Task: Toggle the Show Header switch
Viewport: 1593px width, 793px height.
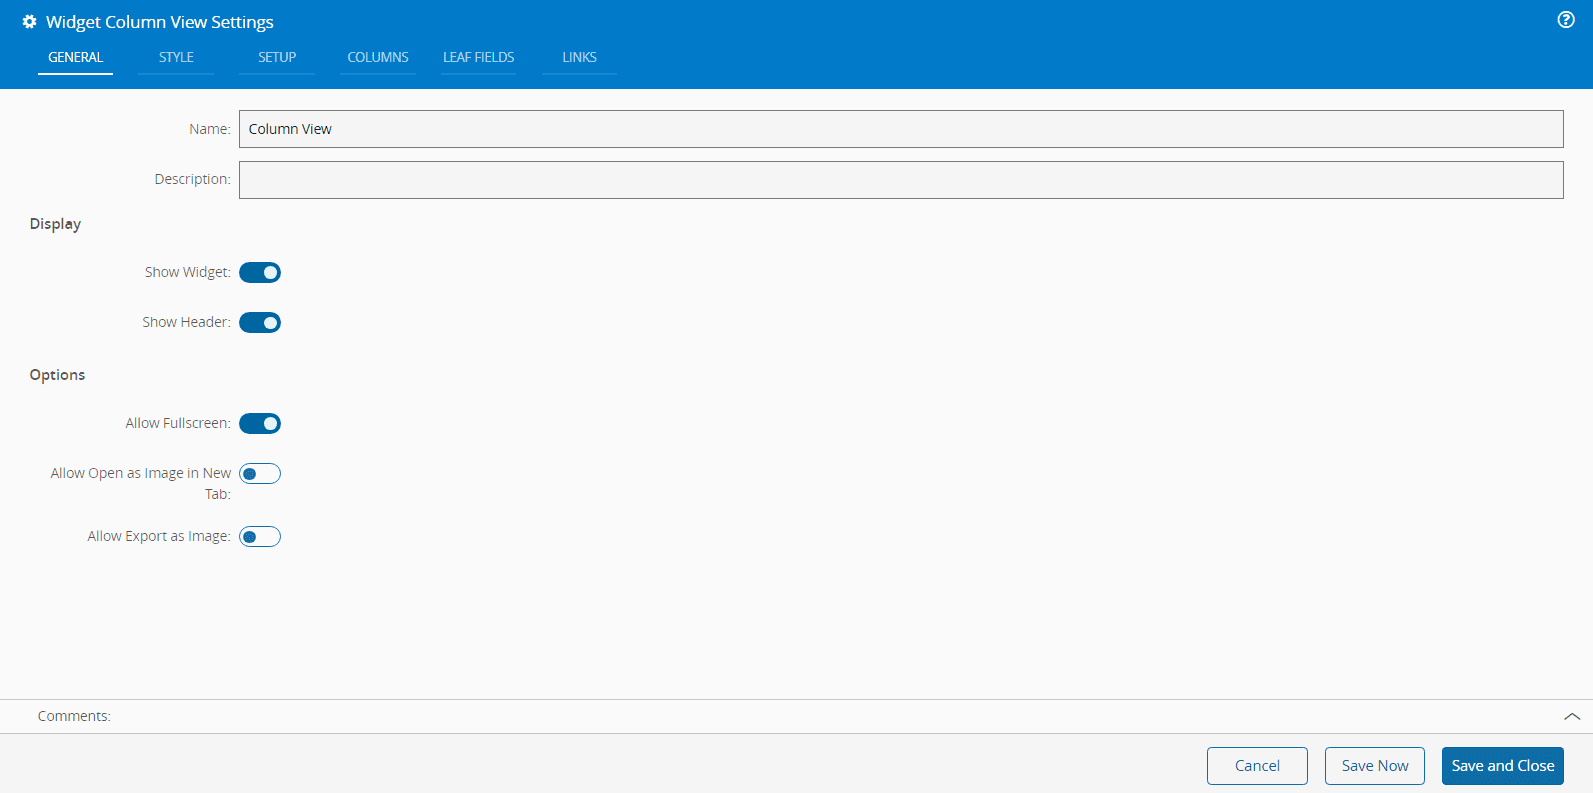Action: click(260, 322)
